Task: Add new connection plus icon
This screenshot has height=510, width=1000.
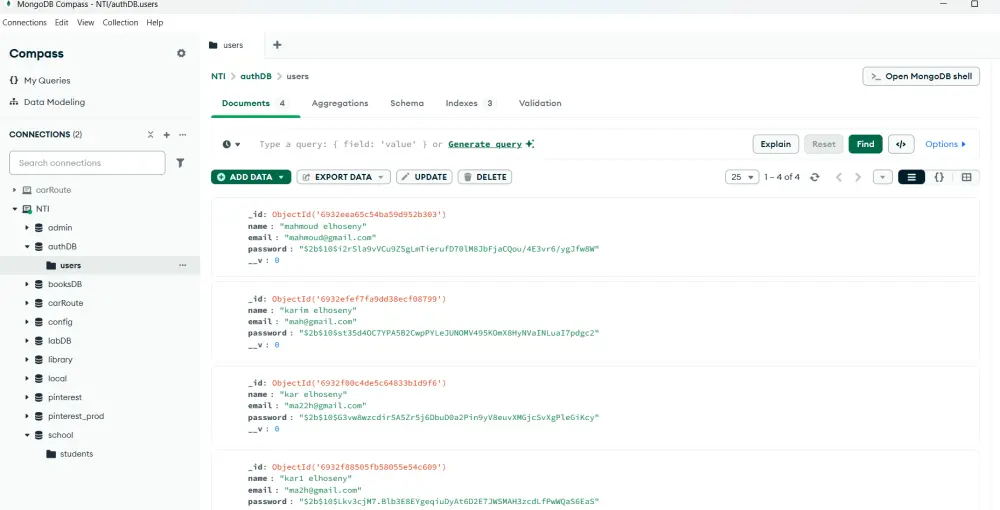Action: pos(166,135)
